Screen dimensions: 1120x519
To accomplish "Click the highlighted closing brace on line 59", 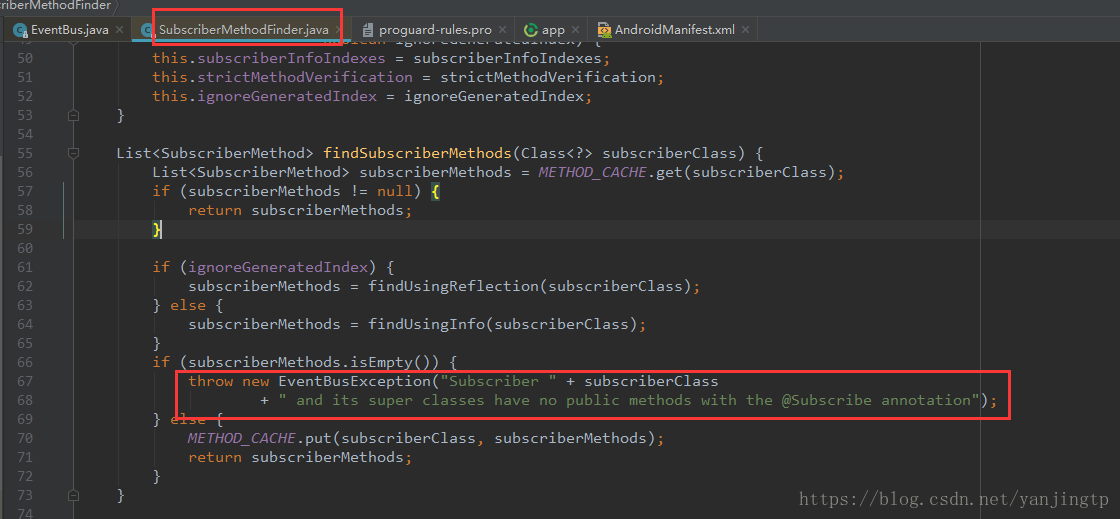I will pos(157,229).
